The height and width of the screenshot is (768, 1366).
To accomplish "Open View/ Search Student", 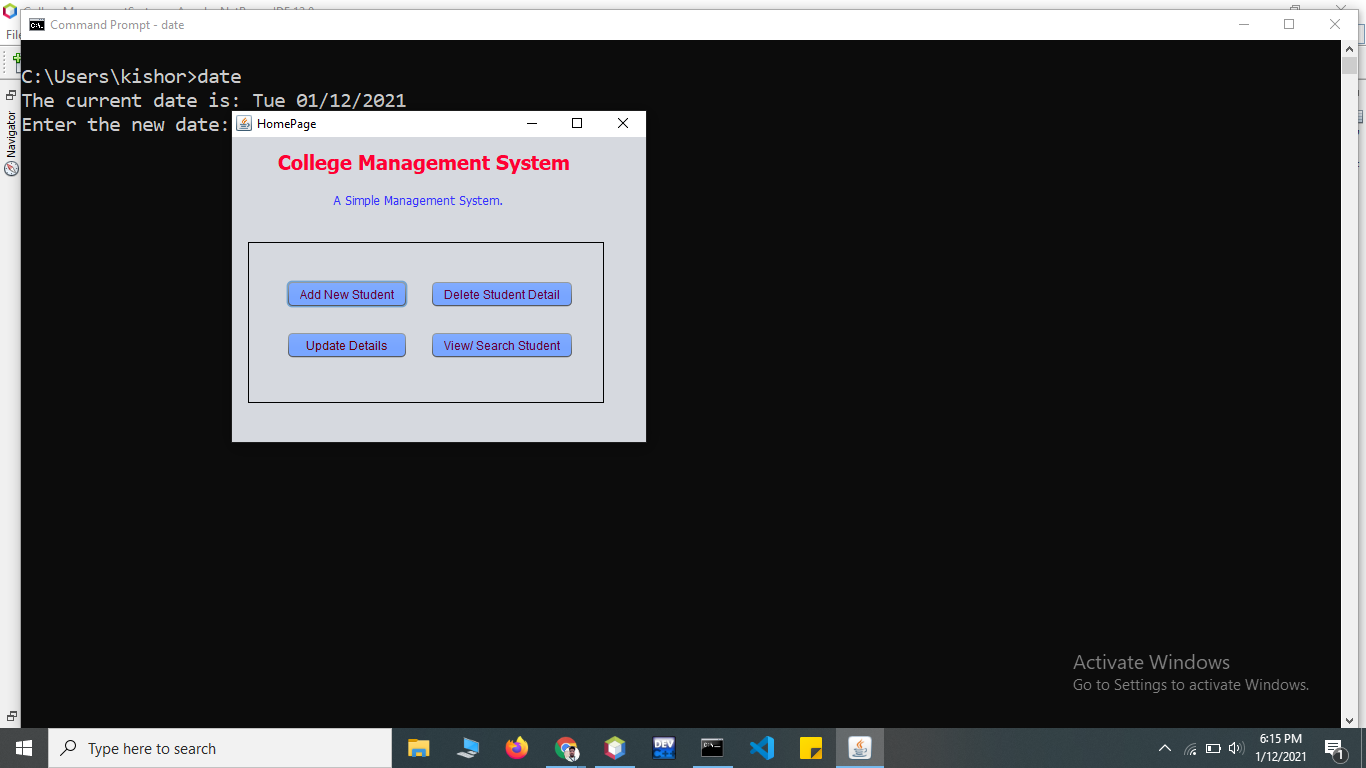I will (502, 345).
